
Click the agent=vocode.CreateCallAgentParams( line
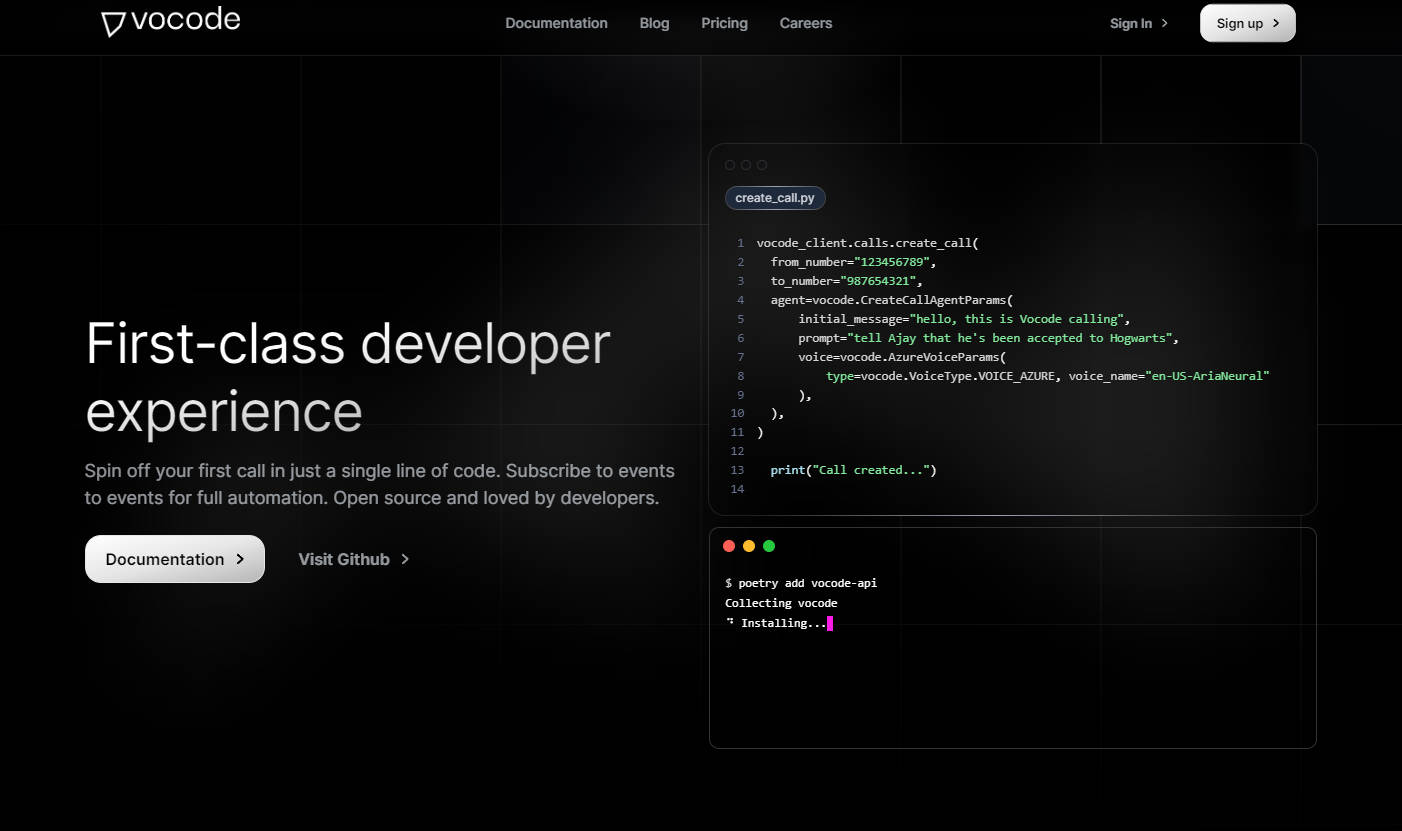click(x=892, y=300)
